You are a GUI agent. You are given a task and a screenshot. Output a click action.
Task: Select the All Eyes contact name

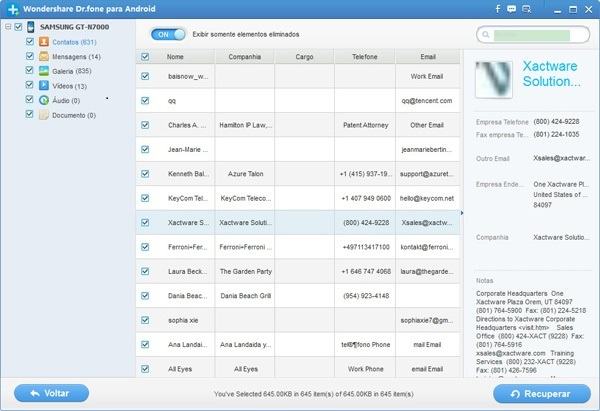tap(180, 369)
